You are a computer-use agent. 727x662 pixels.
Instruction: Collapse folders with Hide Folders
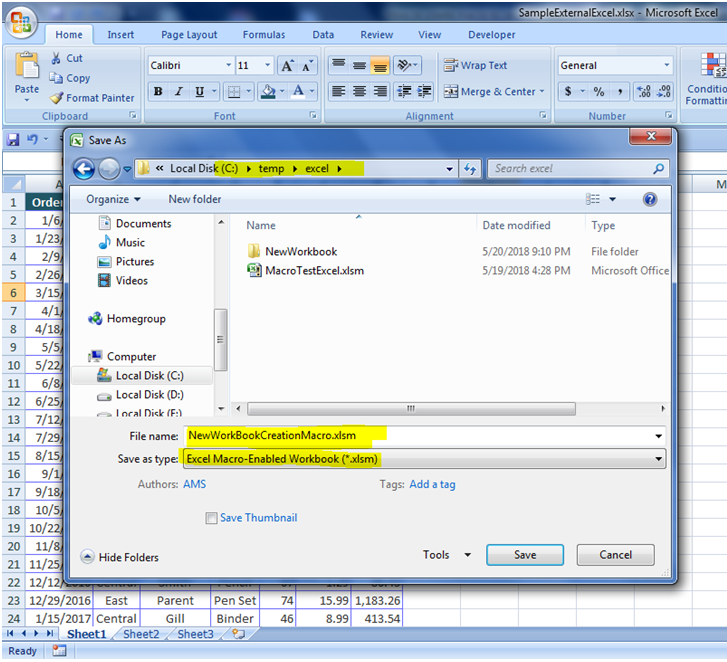tap(120, 557)
